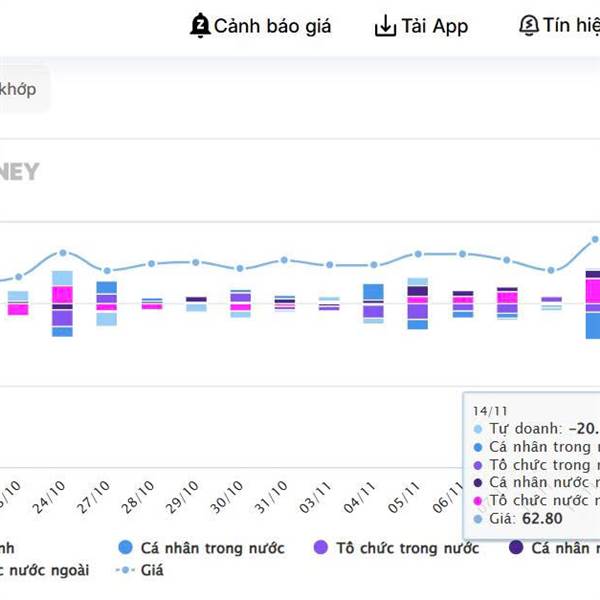The height and width of the screenshot is (600, 600).
Task: Open the 'Cảnh báo giá' menu item
Action: [272, 26]
